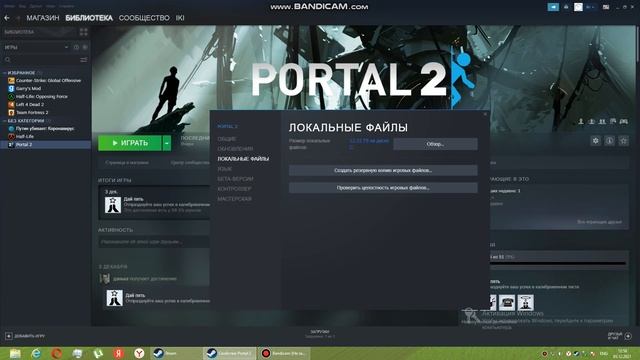The width and height of the screenshot is (640, 360).
Task: Click the Обзор... browse button
Action: [435, 144]
